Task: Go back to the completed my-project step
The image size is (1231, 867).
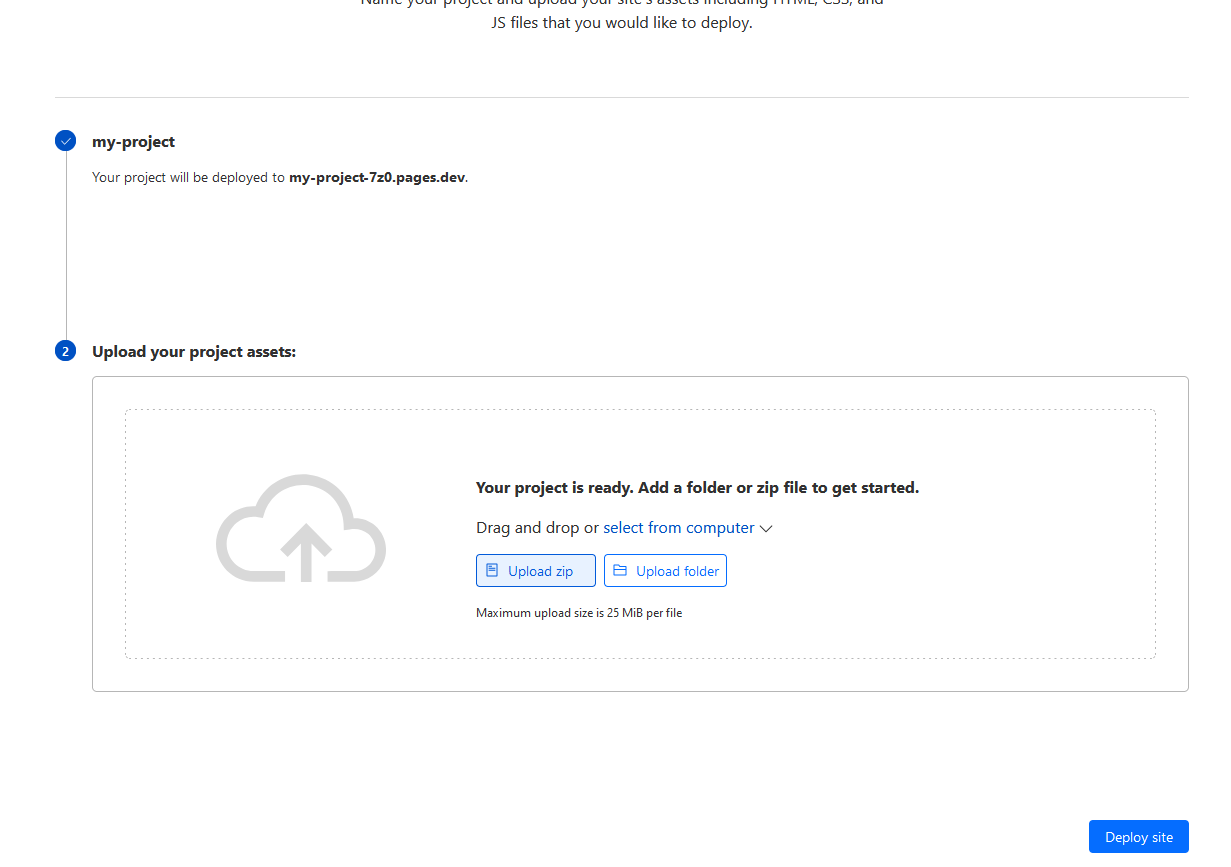Action: pyautogui.click(x=133, y=141)
